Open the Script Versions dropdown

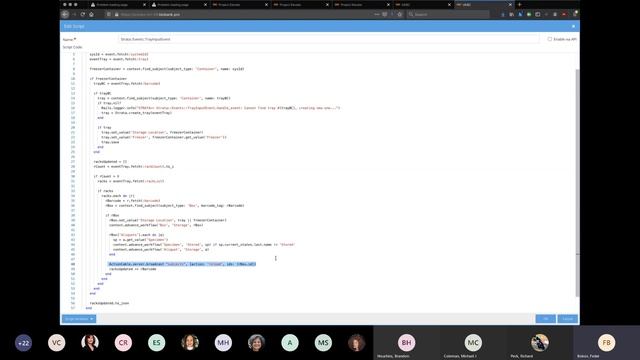click(x=79, y=319)
